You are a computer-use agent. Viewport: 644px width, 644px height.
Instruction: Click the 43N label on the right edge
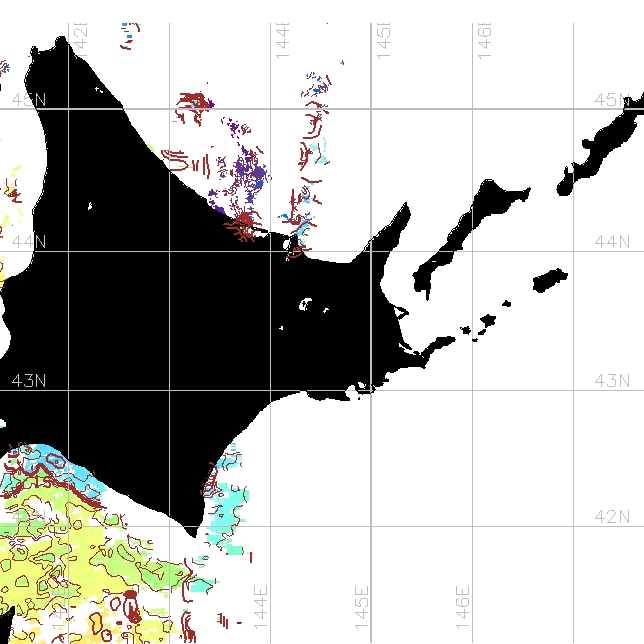(x=612, y=381)
